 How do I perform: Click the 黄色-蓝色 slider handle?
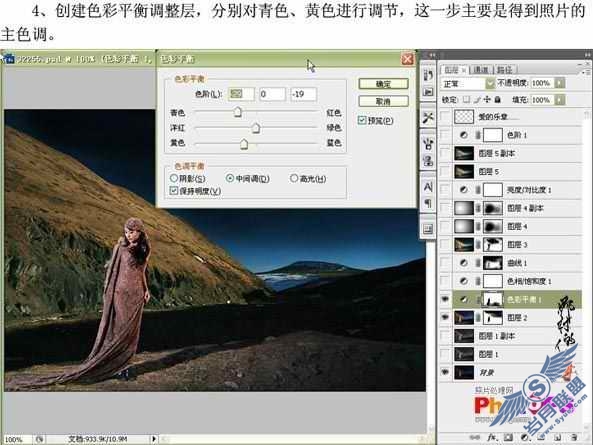244,144
